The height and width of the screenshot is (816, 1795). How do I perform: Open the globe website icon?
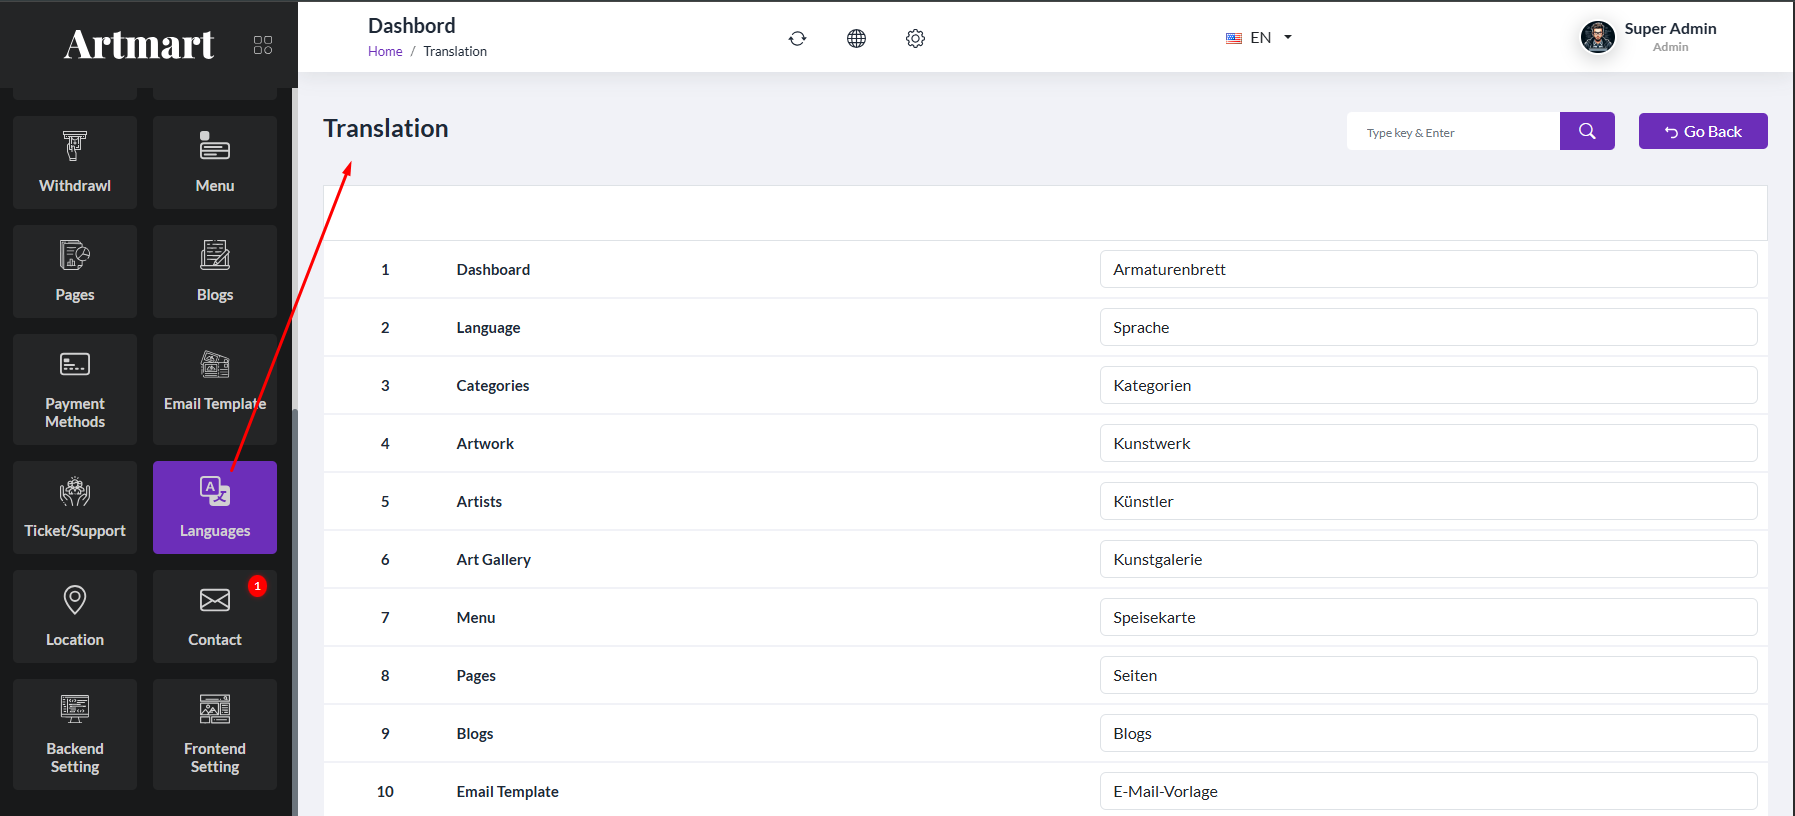coord(856,38)
